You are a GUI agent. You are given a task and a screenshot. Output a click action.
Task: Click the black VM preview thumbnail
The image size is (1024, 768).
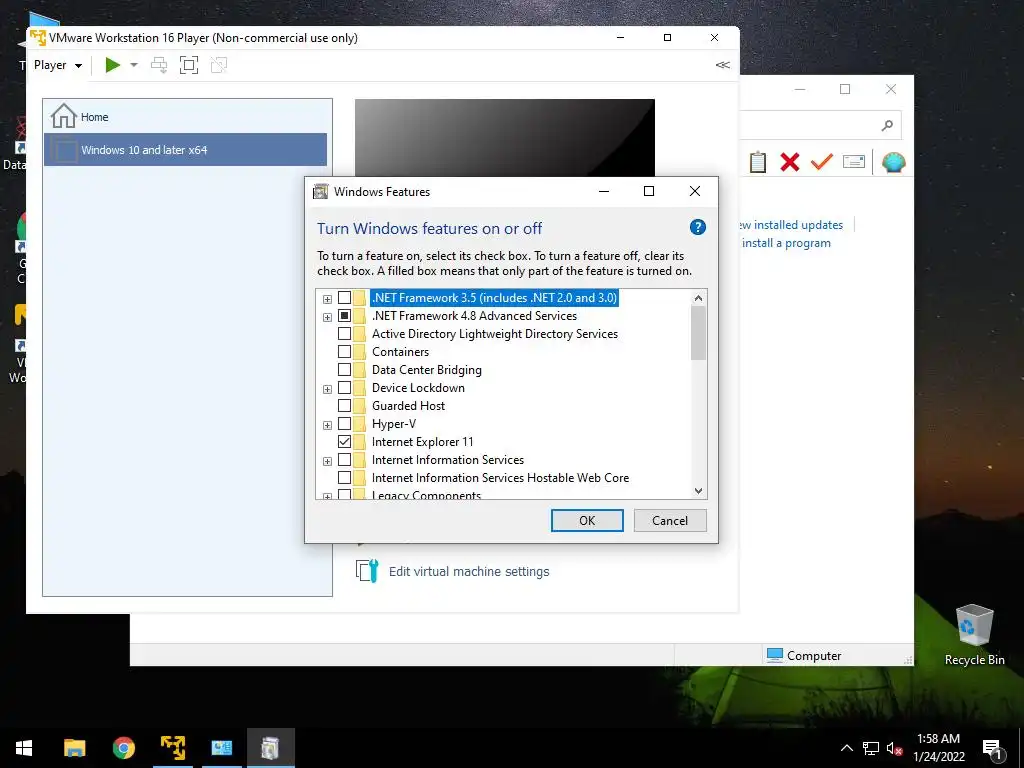pos(505,138)
